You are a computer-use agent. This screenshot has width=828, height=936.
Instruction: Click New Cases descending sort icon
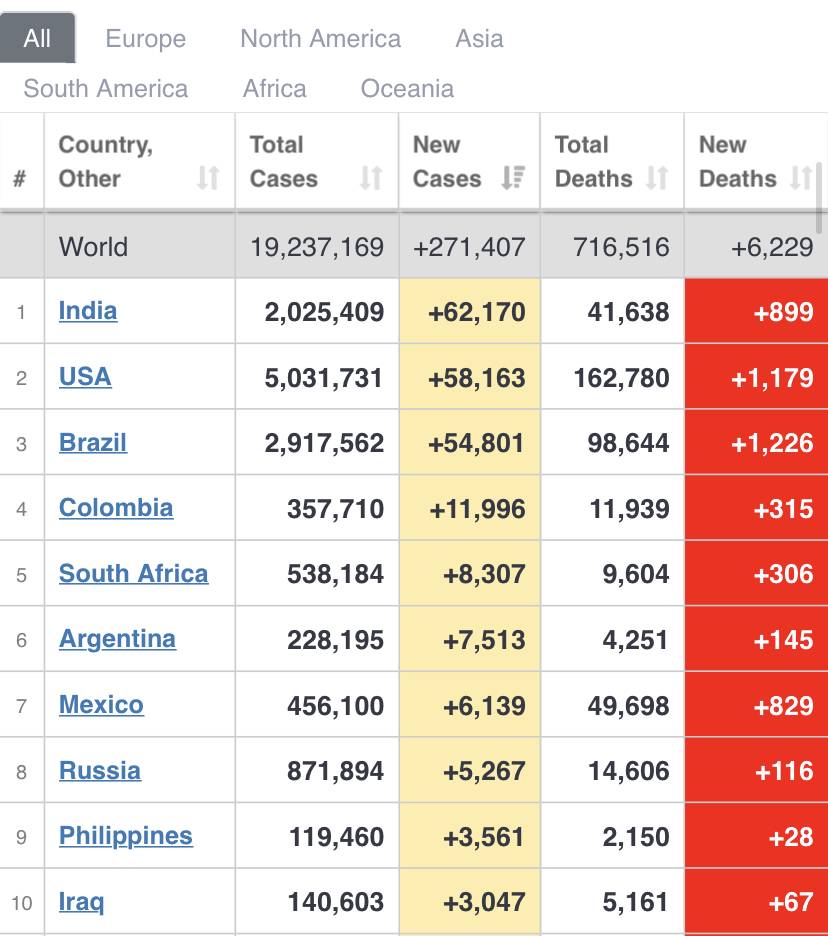[513, 178]
